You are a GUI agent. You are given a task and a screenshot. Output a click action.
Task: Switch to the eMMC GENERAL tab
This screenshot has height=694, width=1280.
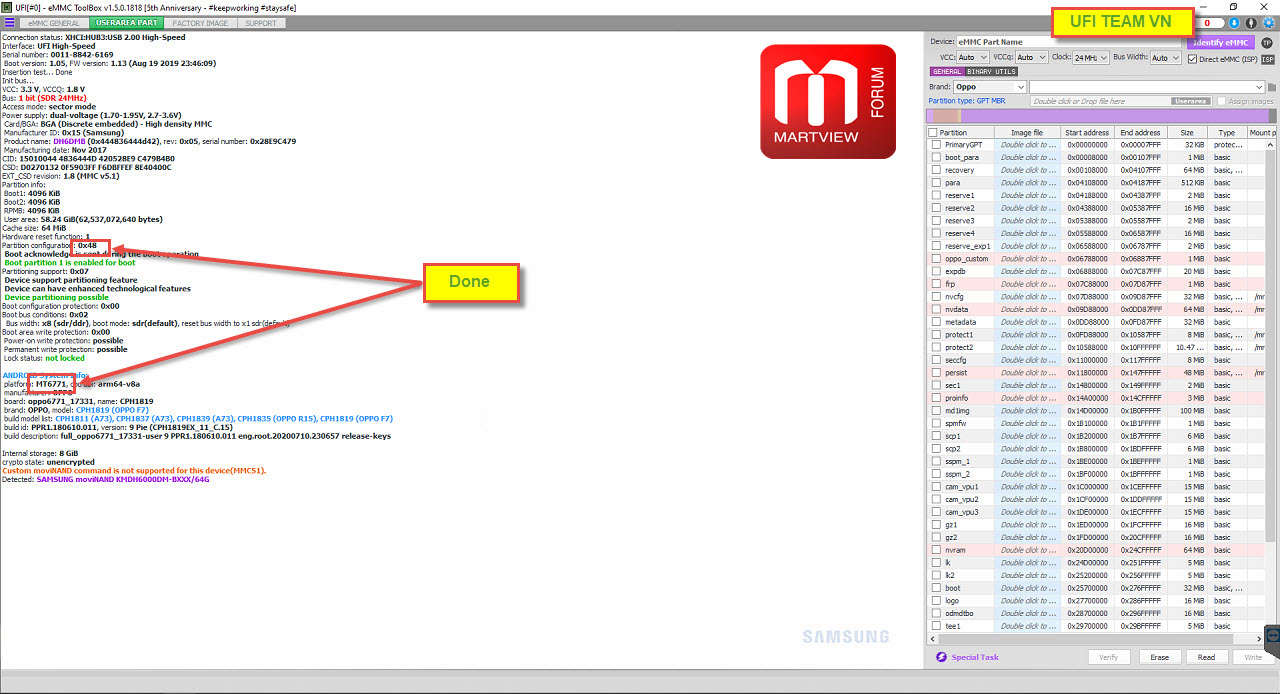(54, 22)
